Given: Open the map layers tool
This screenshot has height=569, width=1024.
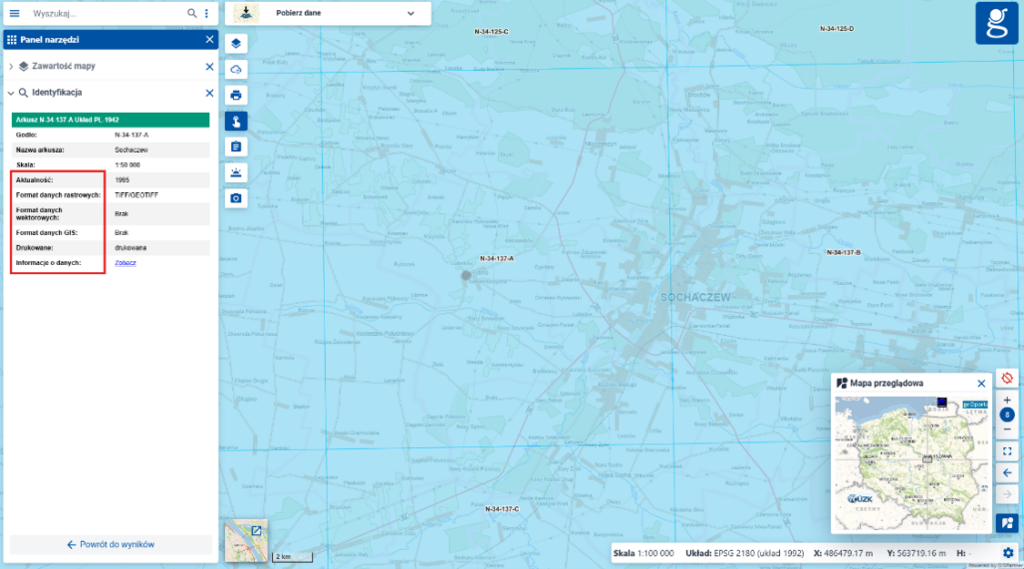Looking at the screenshot, I should (236, 43).
